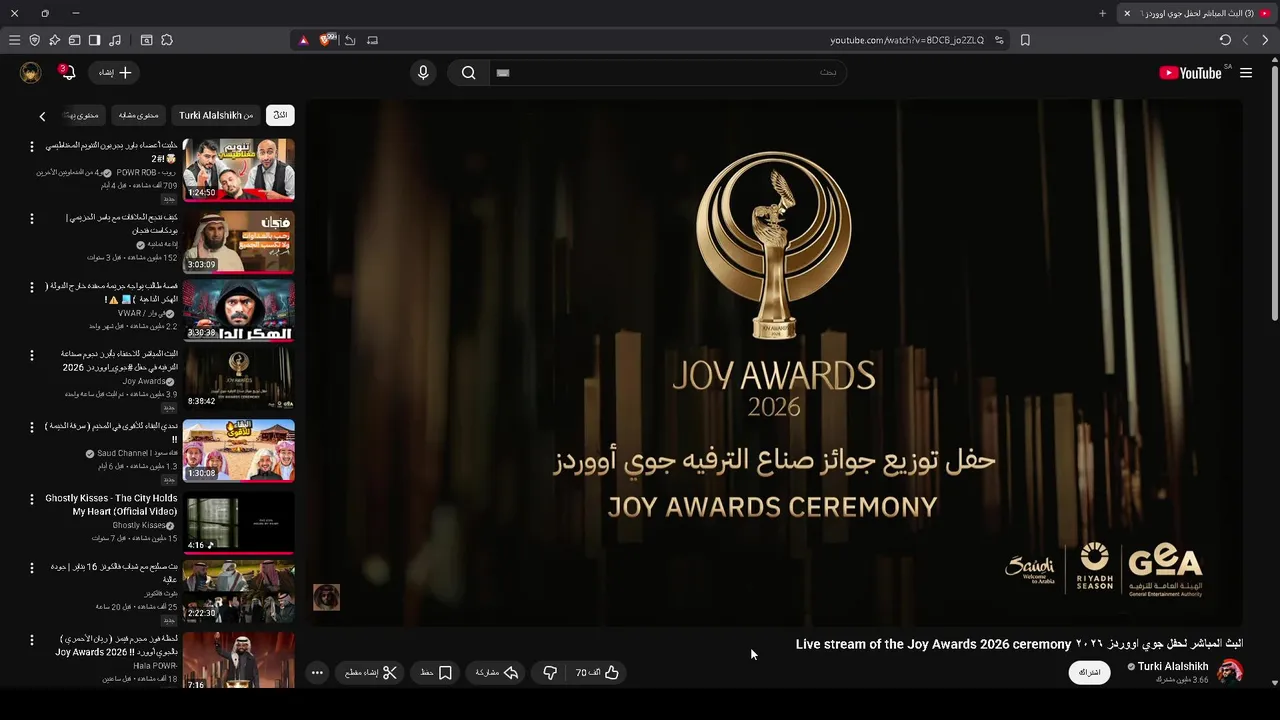The height and width of the screenshot is (720, 1280).
Task: Bookmark this page with the bookmark icon
Action: click(x=1025, y=40)
